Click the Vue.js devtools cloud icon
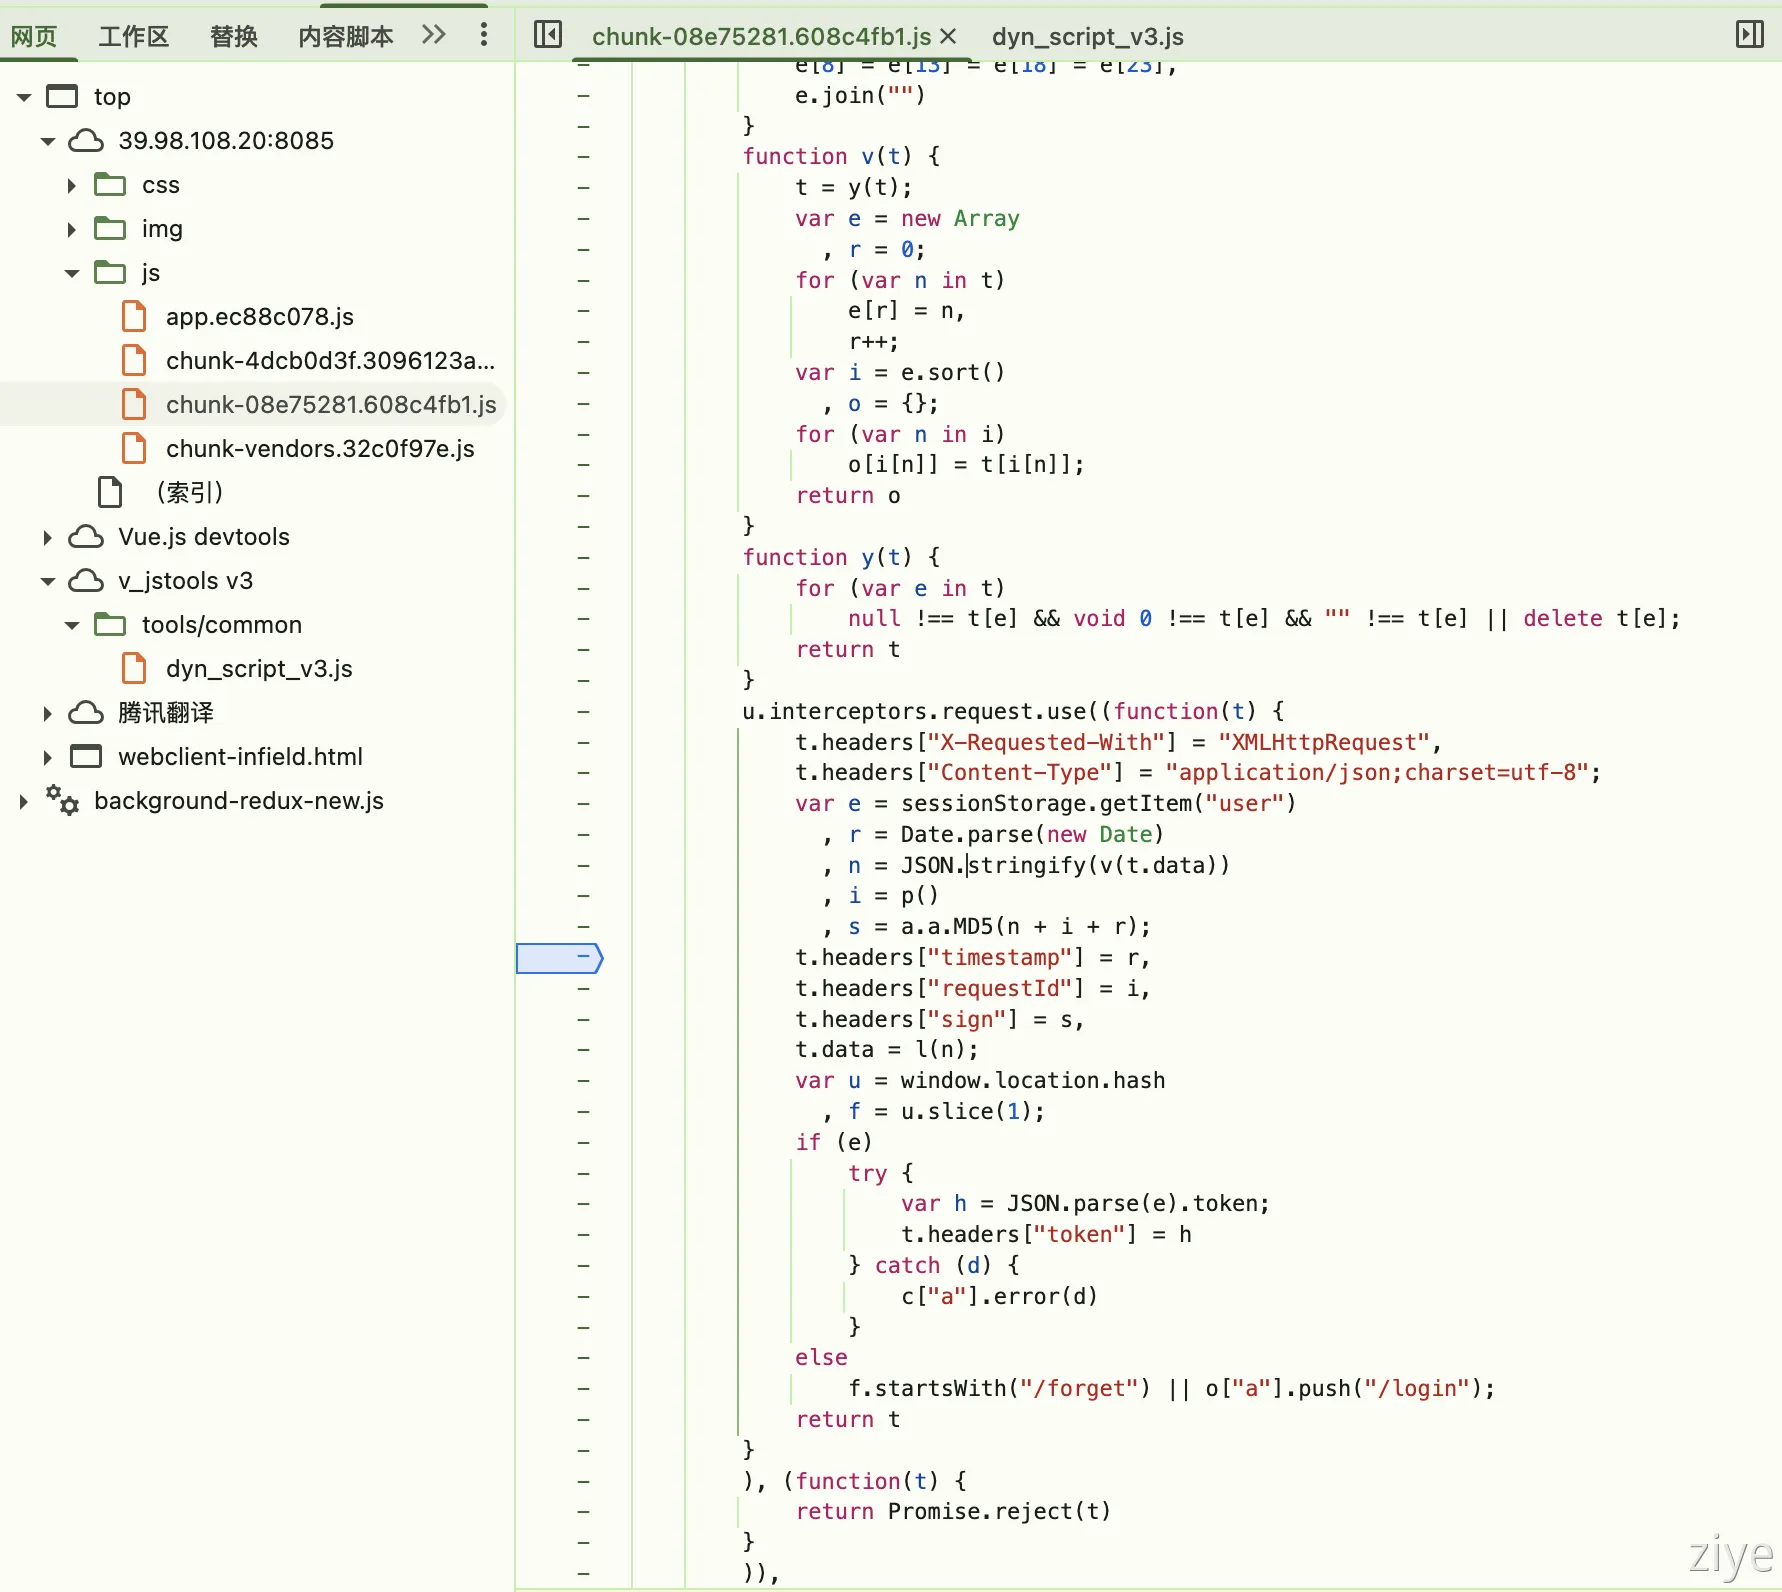 tap(86, 537)
